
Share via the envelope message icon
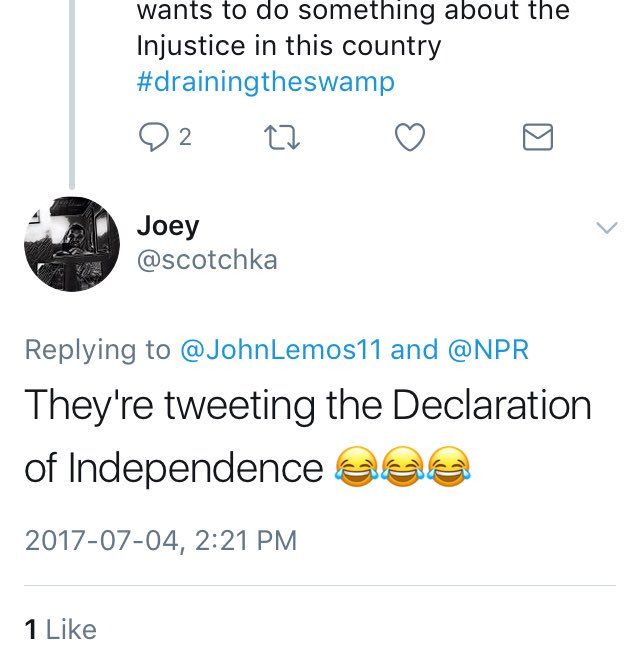pyautogui.click(x=538, y=138)
